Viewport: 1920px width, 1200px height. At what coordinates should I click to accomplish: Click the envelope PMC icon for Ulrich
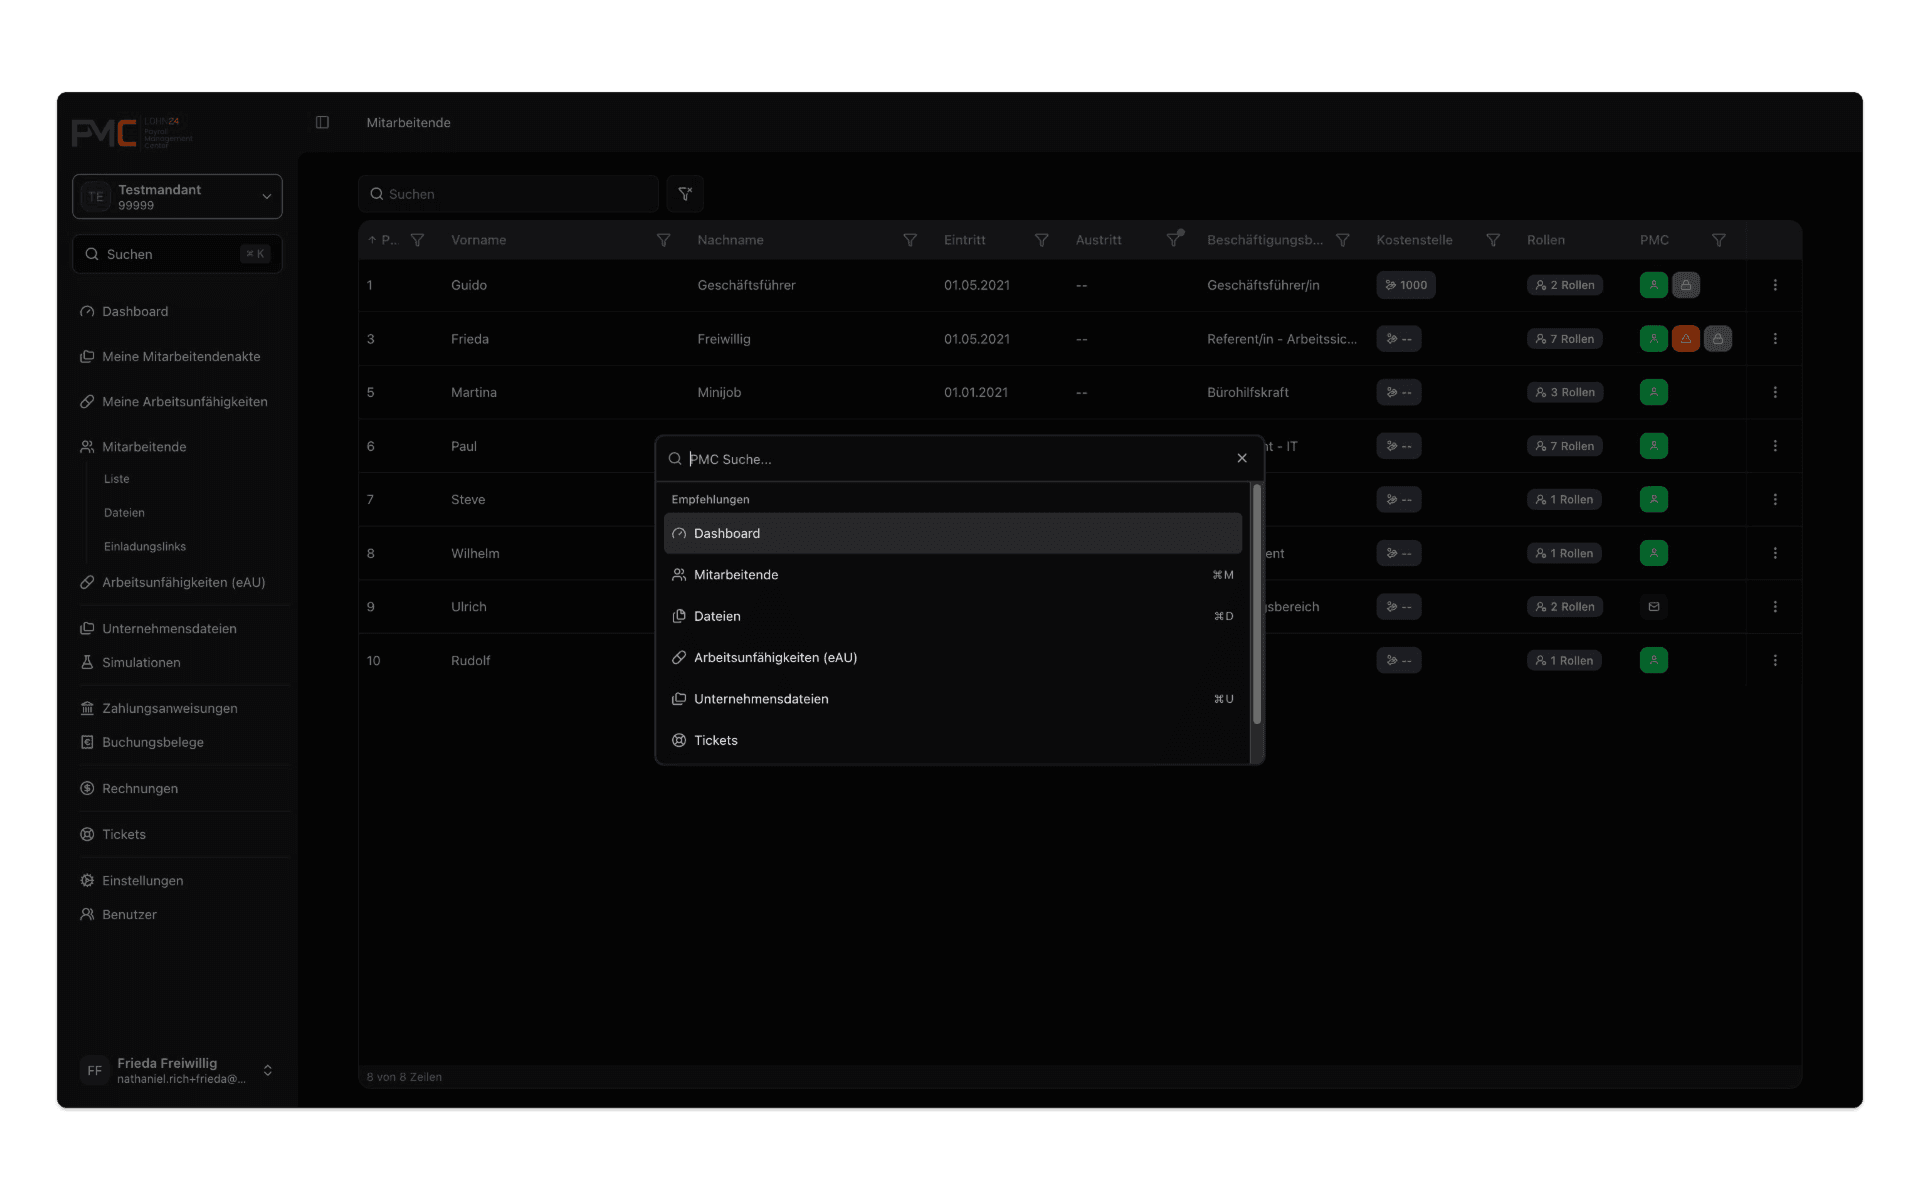[x=1654, y=607]
